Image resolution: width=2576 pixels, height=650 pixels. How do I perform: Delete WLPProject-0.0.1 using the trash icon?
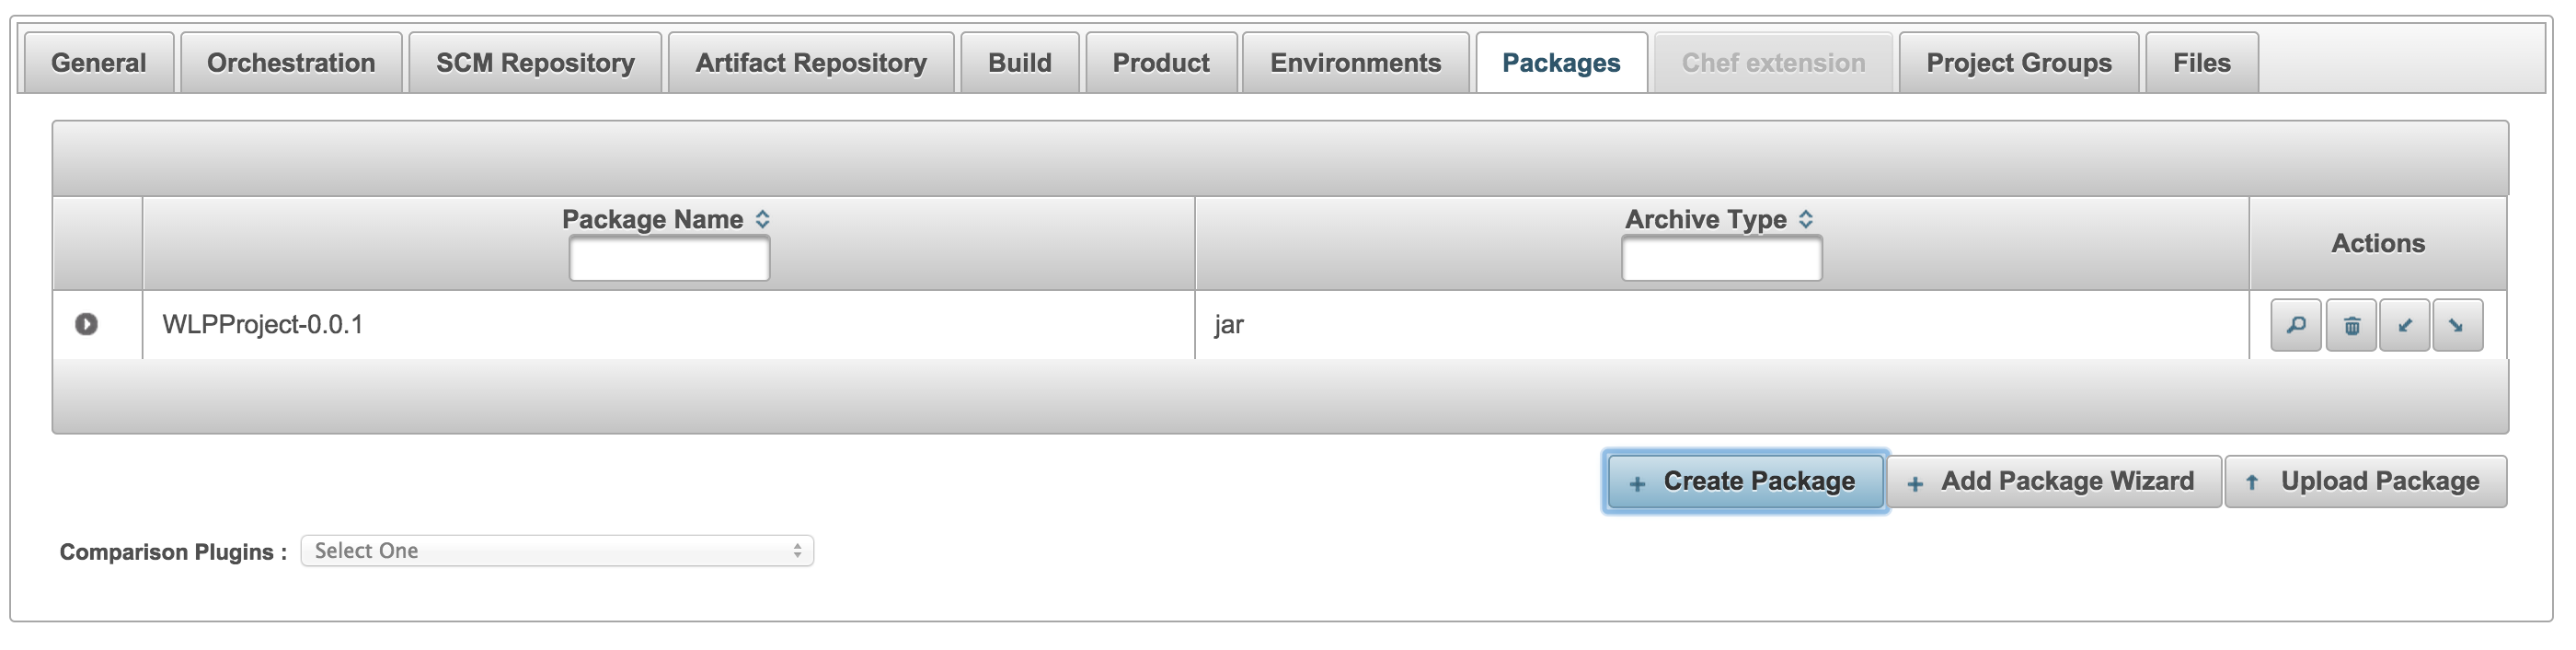click(x=2351, y=325)
